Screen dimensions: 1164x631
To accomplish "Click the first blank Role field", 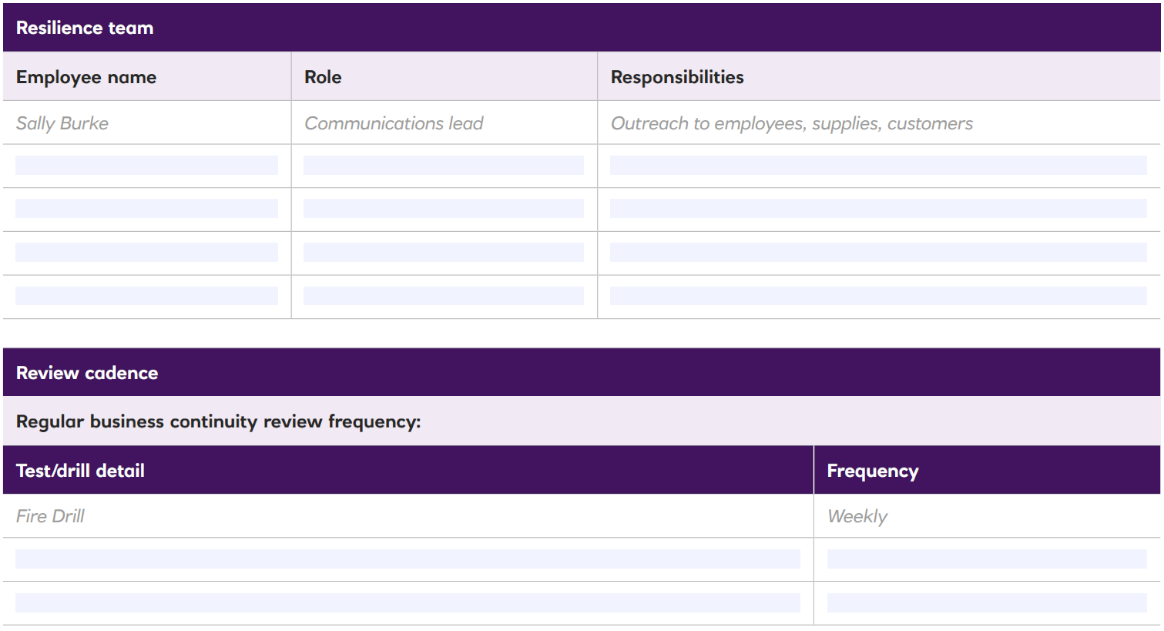I will coord(443,166).
